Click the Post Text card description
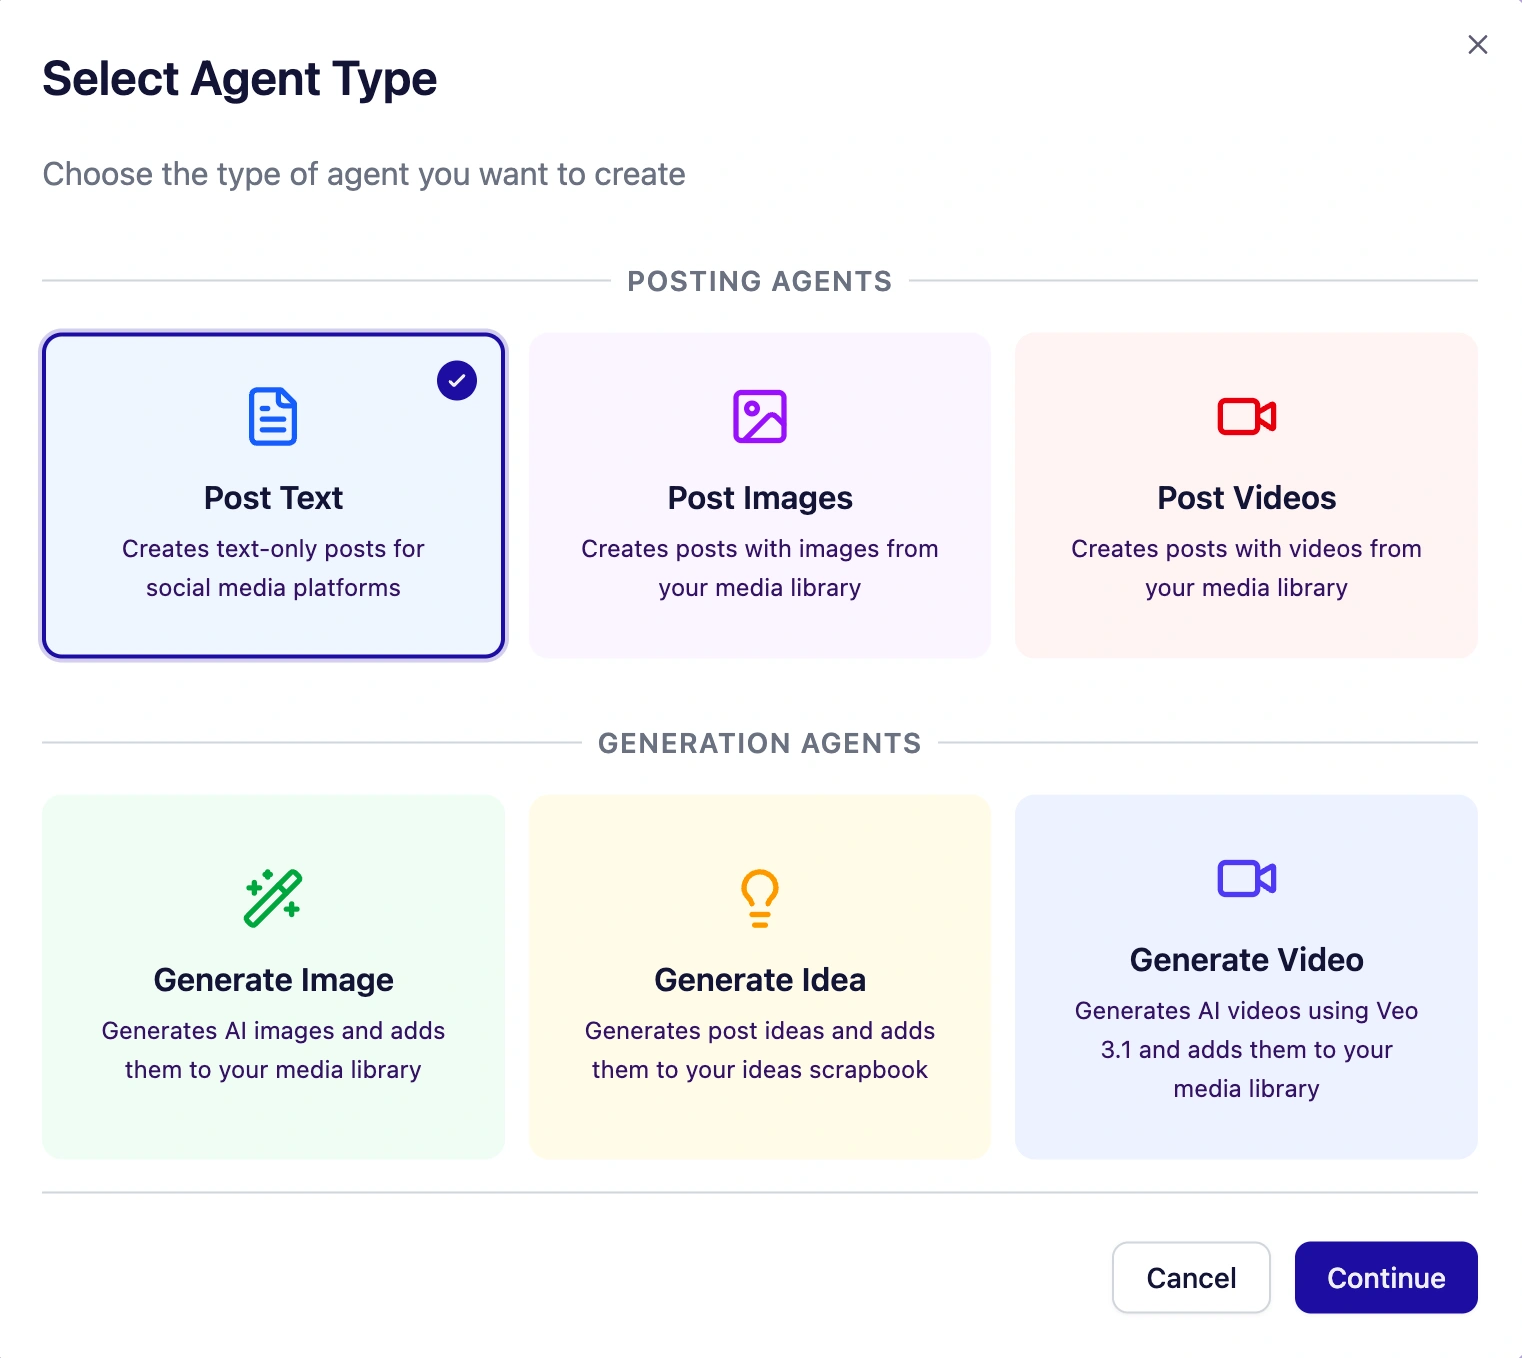 tap(273, 568)
